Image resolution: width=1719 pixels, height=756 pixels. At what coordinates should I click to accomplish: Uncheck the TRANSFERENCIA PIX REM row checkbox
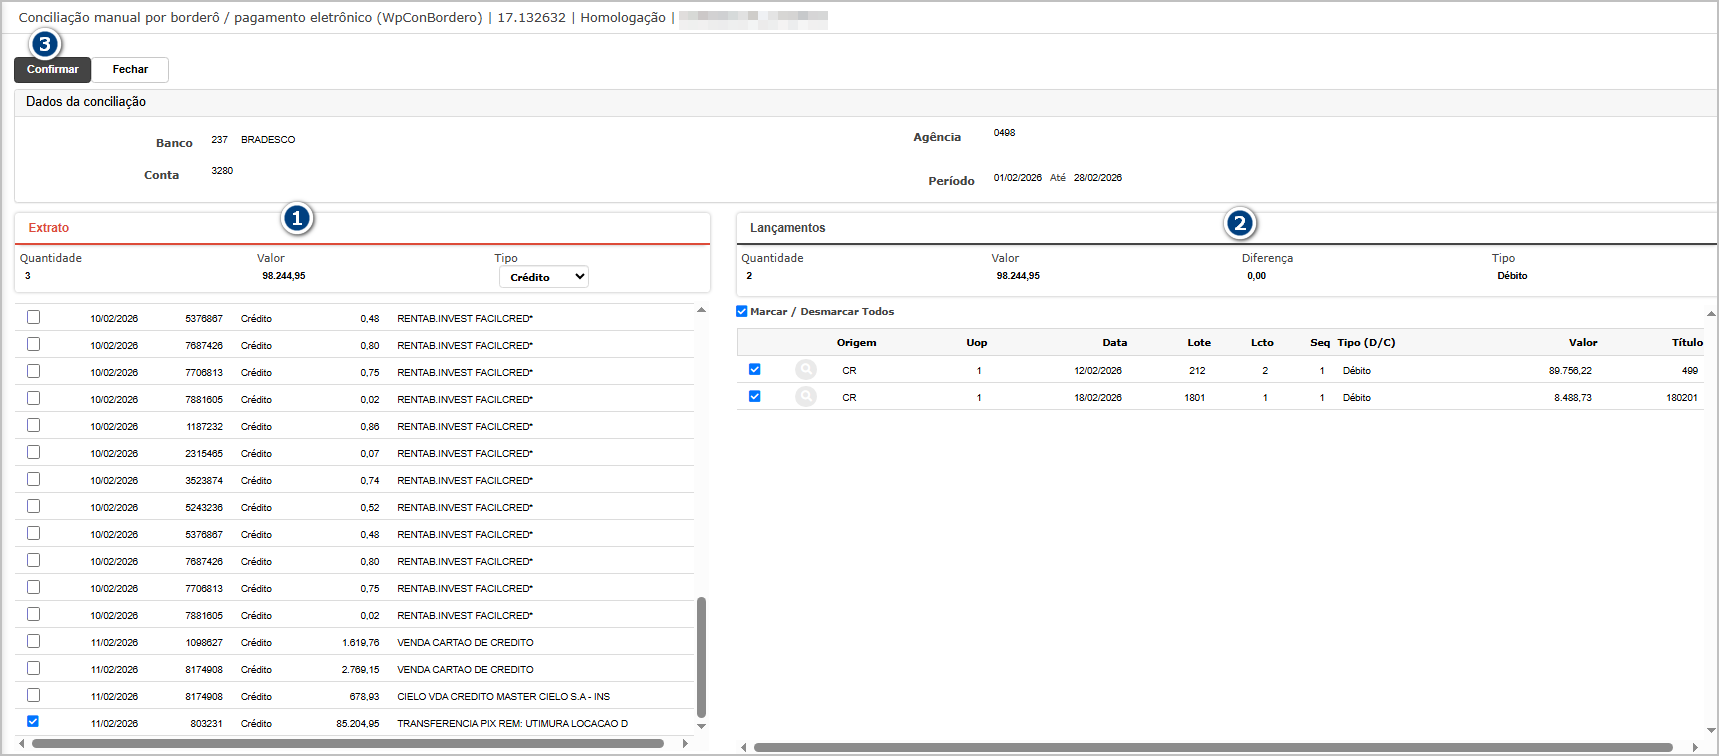(x=33, y=721)
